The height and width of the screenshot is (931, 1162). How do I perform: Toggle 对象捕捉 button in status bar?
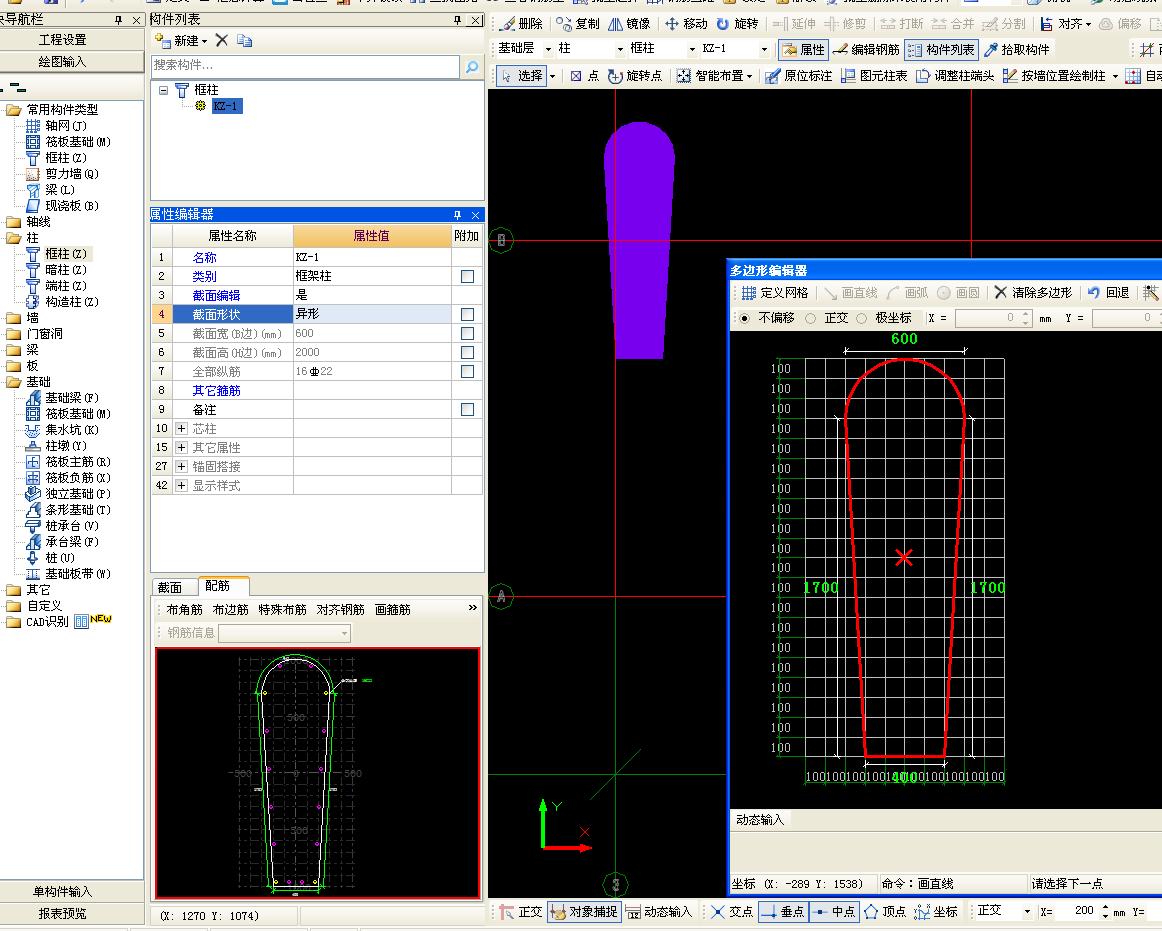click(x=585, y=912)
